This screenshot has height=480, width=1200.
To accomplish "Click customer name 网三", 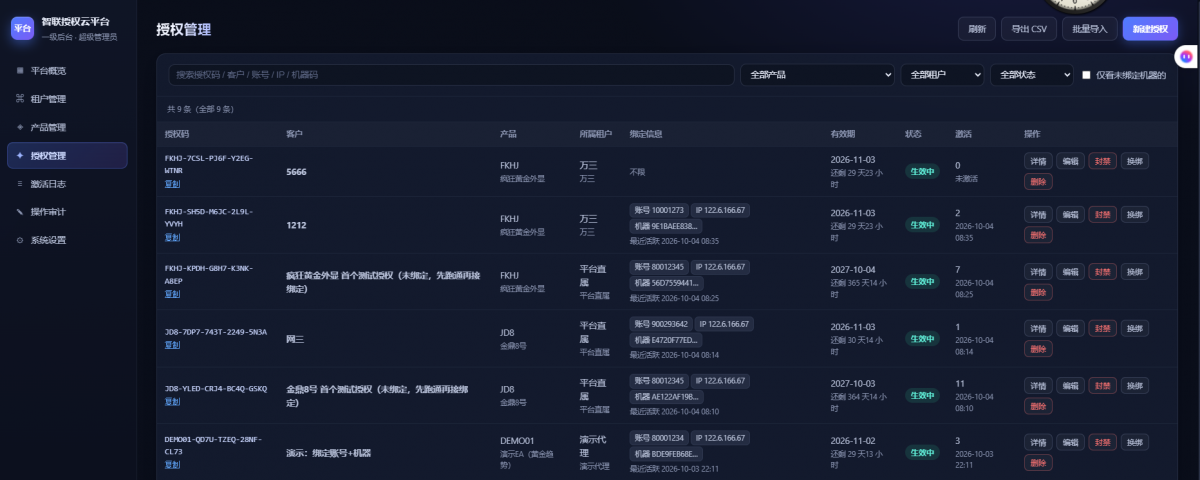I will tap(295, 340).
